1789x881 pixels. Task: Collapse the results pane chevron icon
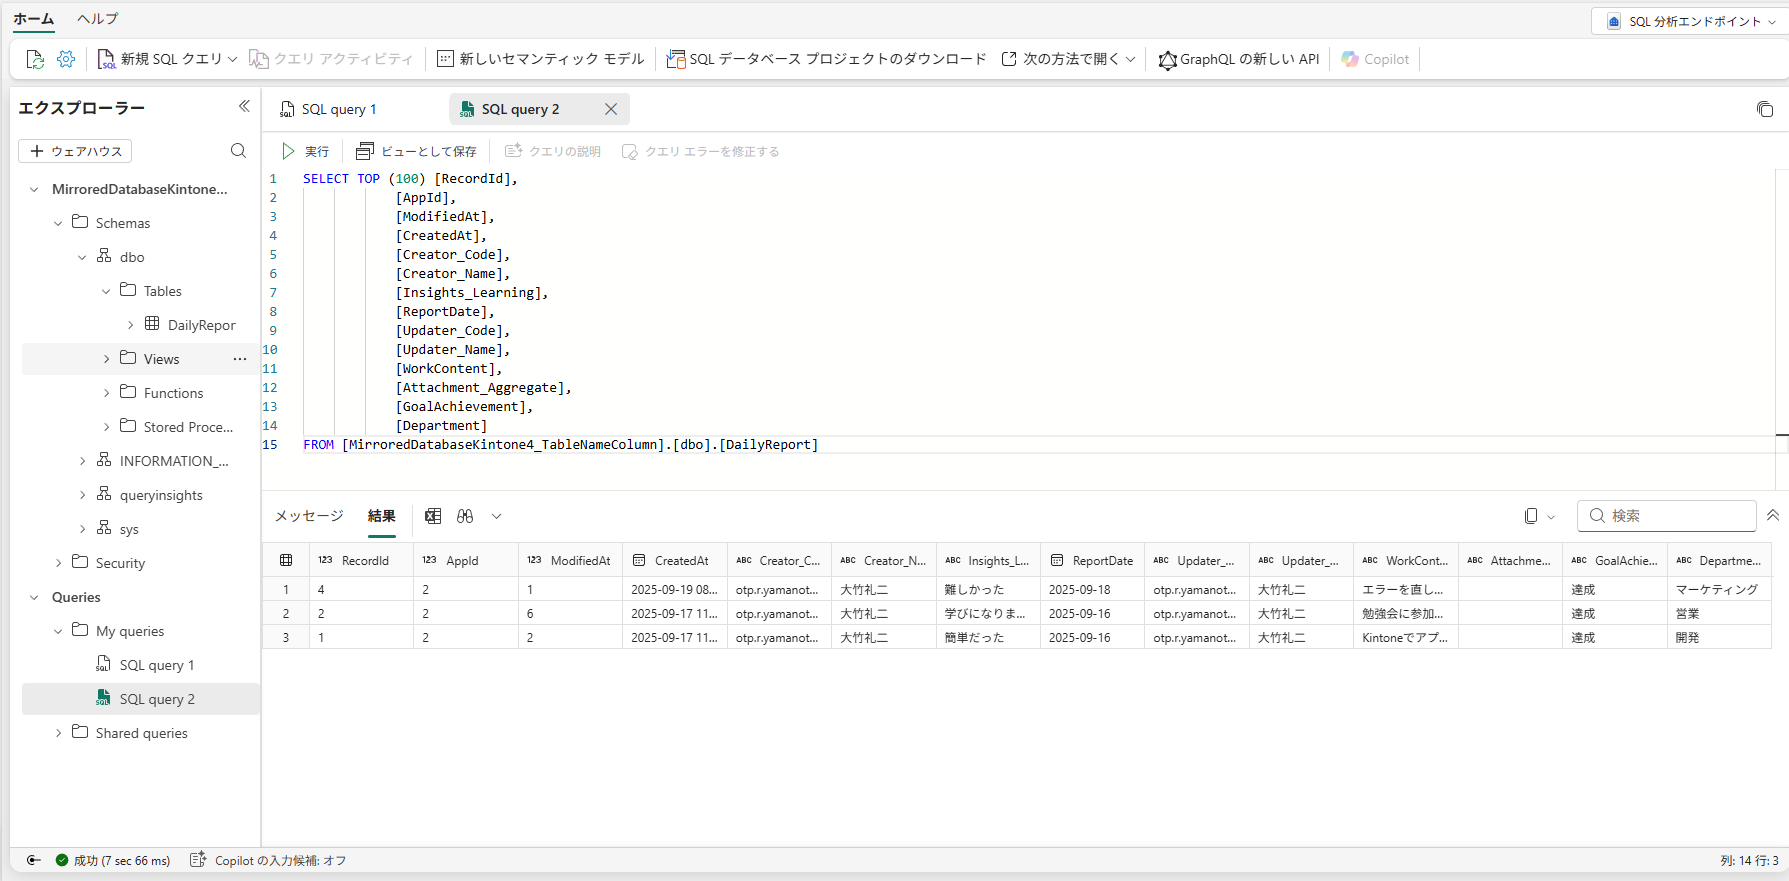pyautogui.click(x=1772, y=515)
